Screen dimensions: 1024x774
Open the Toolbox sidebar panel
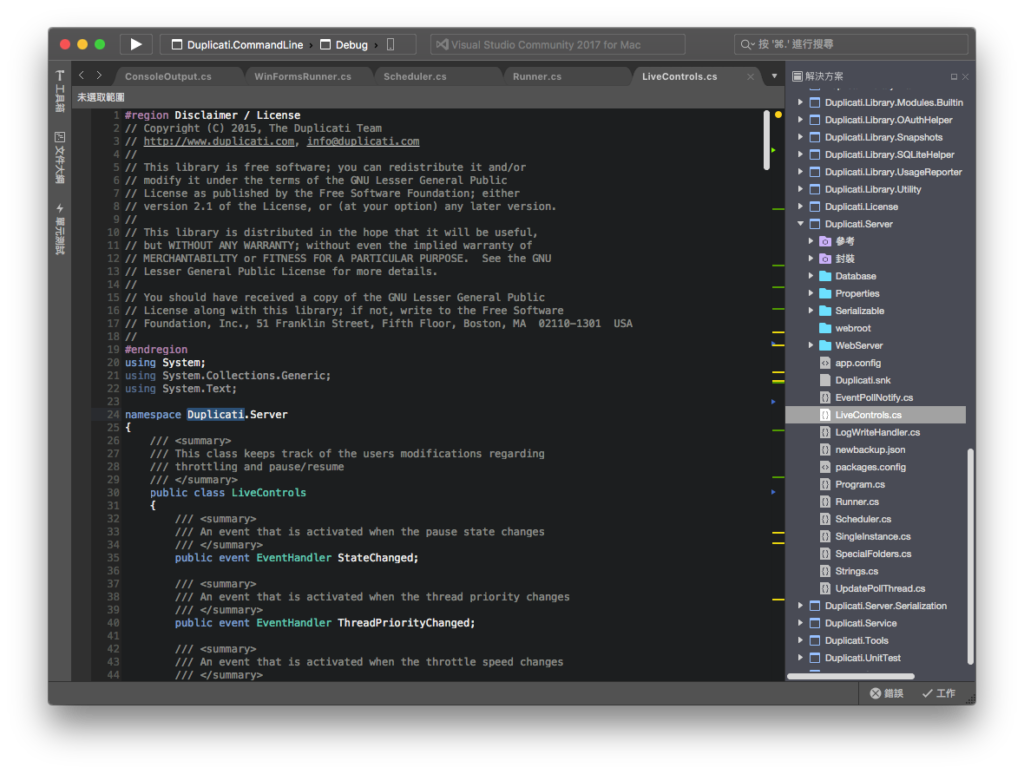coord(59,91)
